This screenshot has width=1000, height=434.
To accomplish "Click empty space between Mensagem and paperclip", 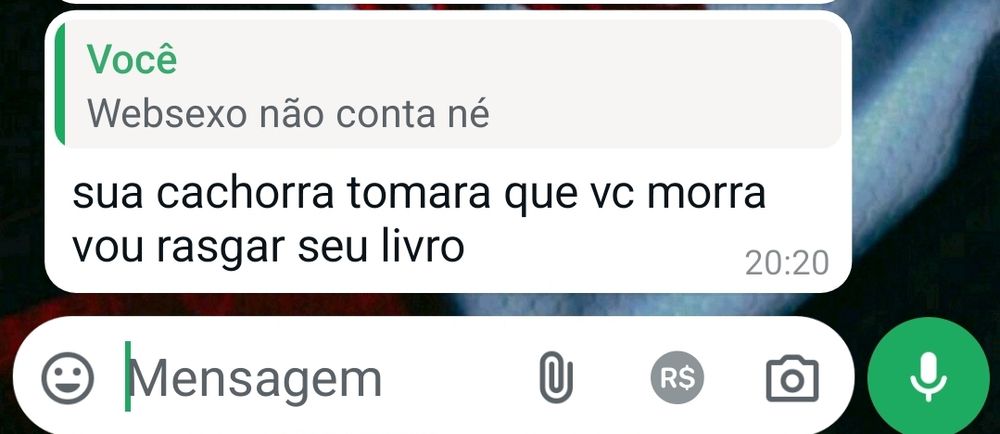I will click(459, 379).
